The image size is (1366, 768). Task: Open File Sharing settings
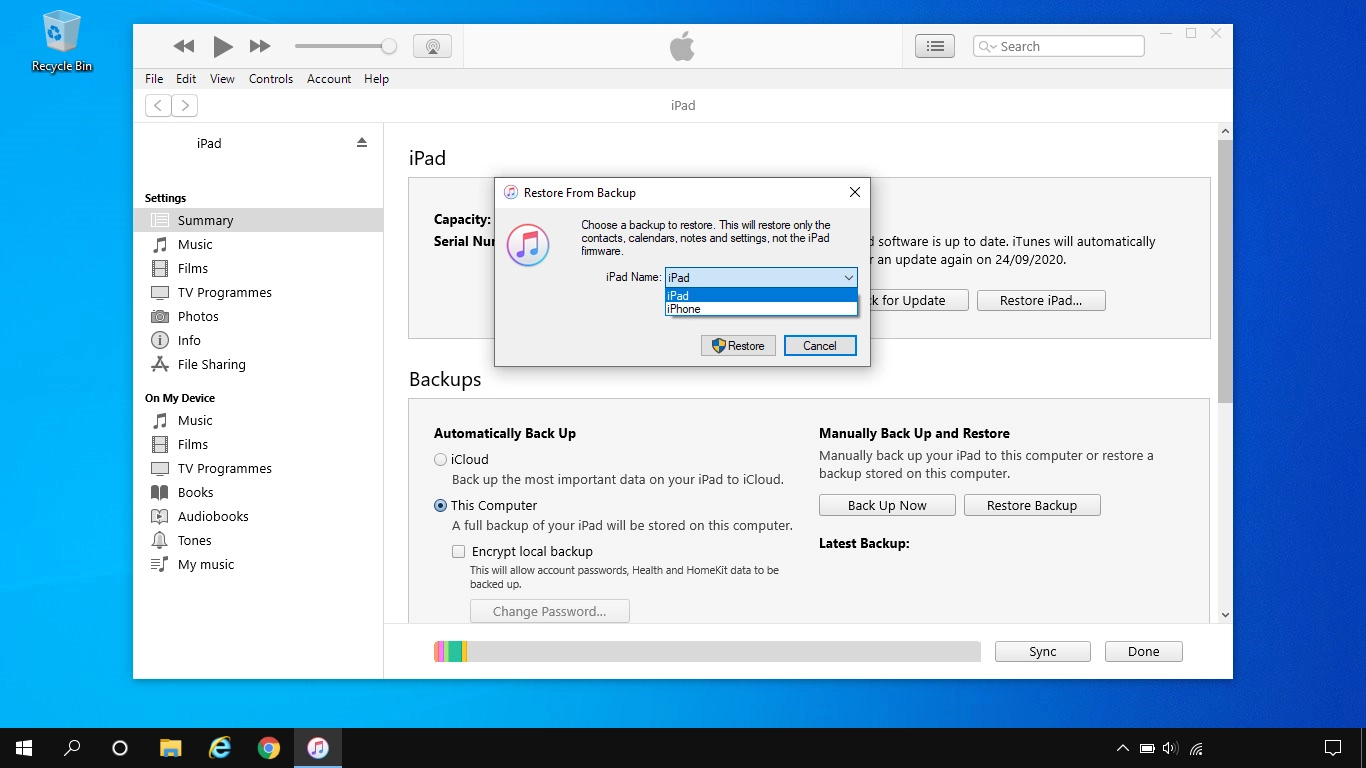point(210,364)
